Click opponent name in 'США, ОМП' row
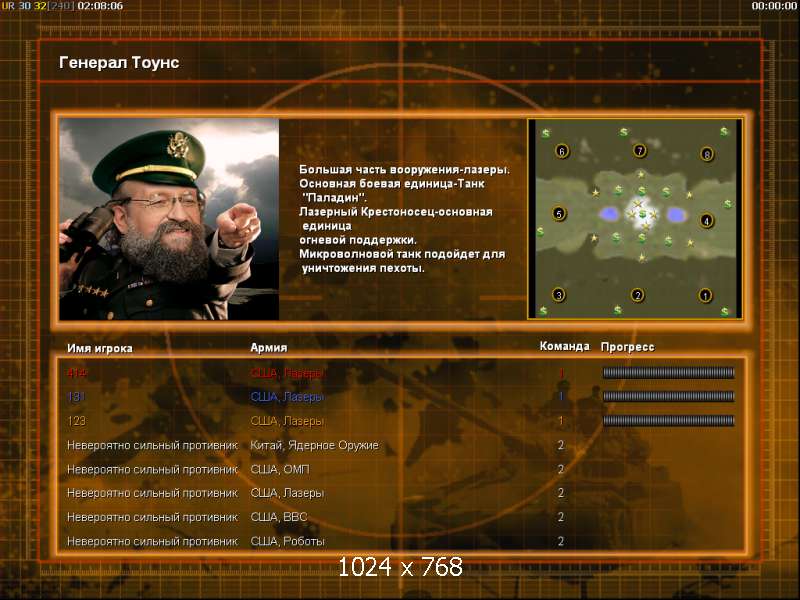 point(153,469)
